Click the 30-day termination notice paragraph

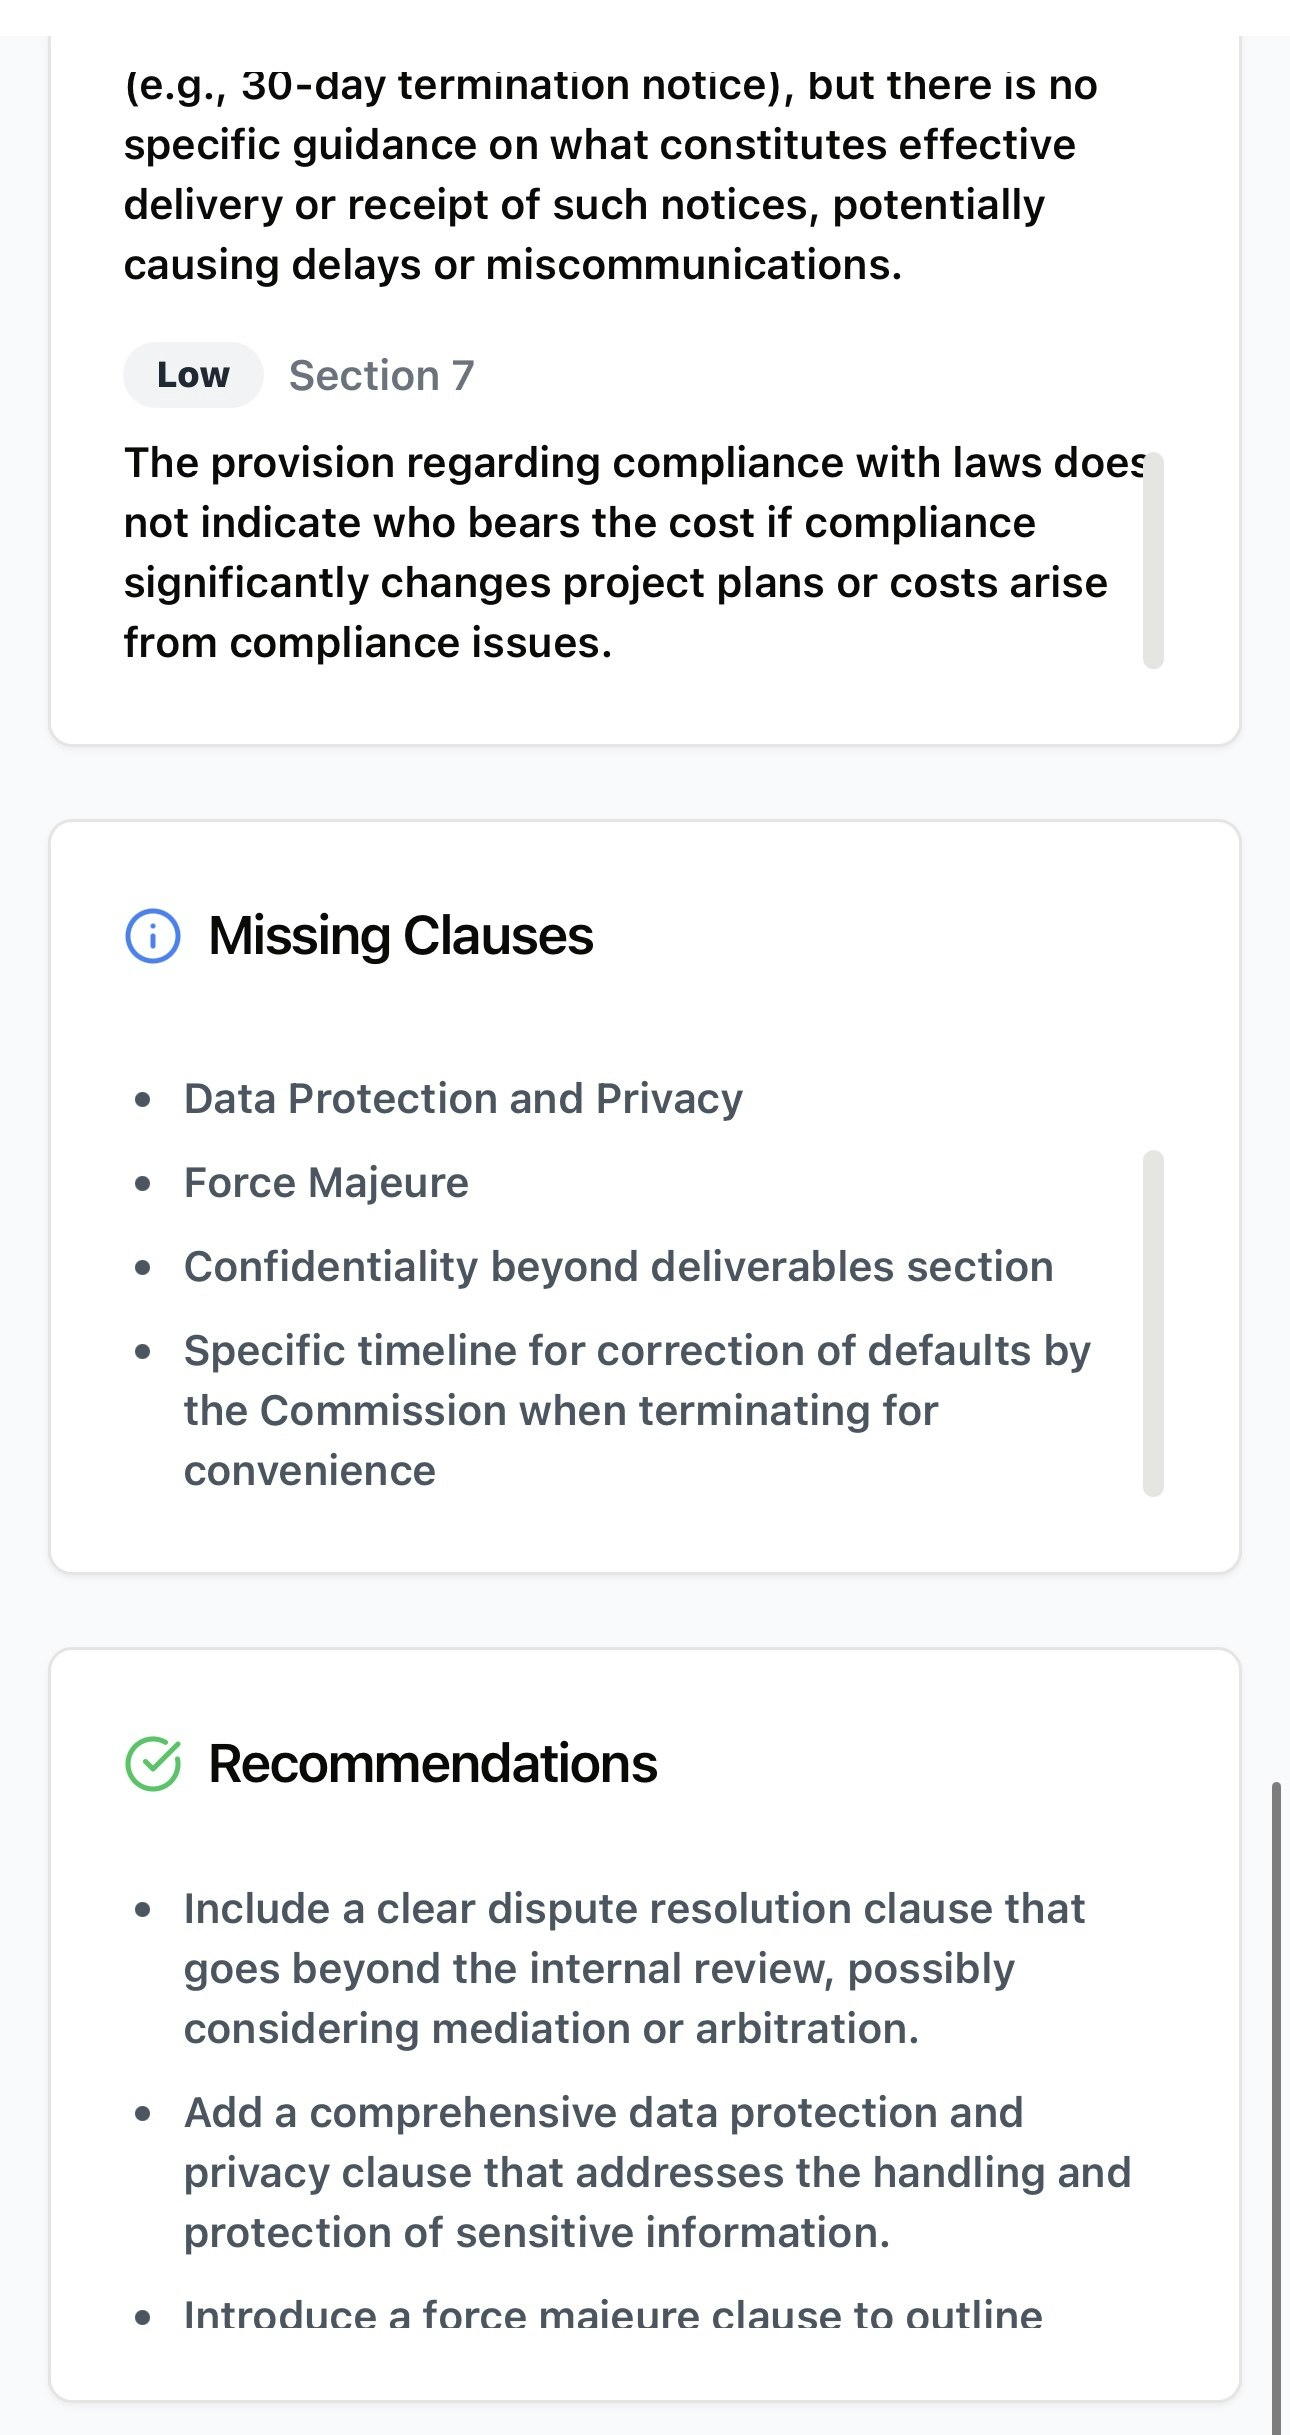pyautogui.click(x=610, y=175)
